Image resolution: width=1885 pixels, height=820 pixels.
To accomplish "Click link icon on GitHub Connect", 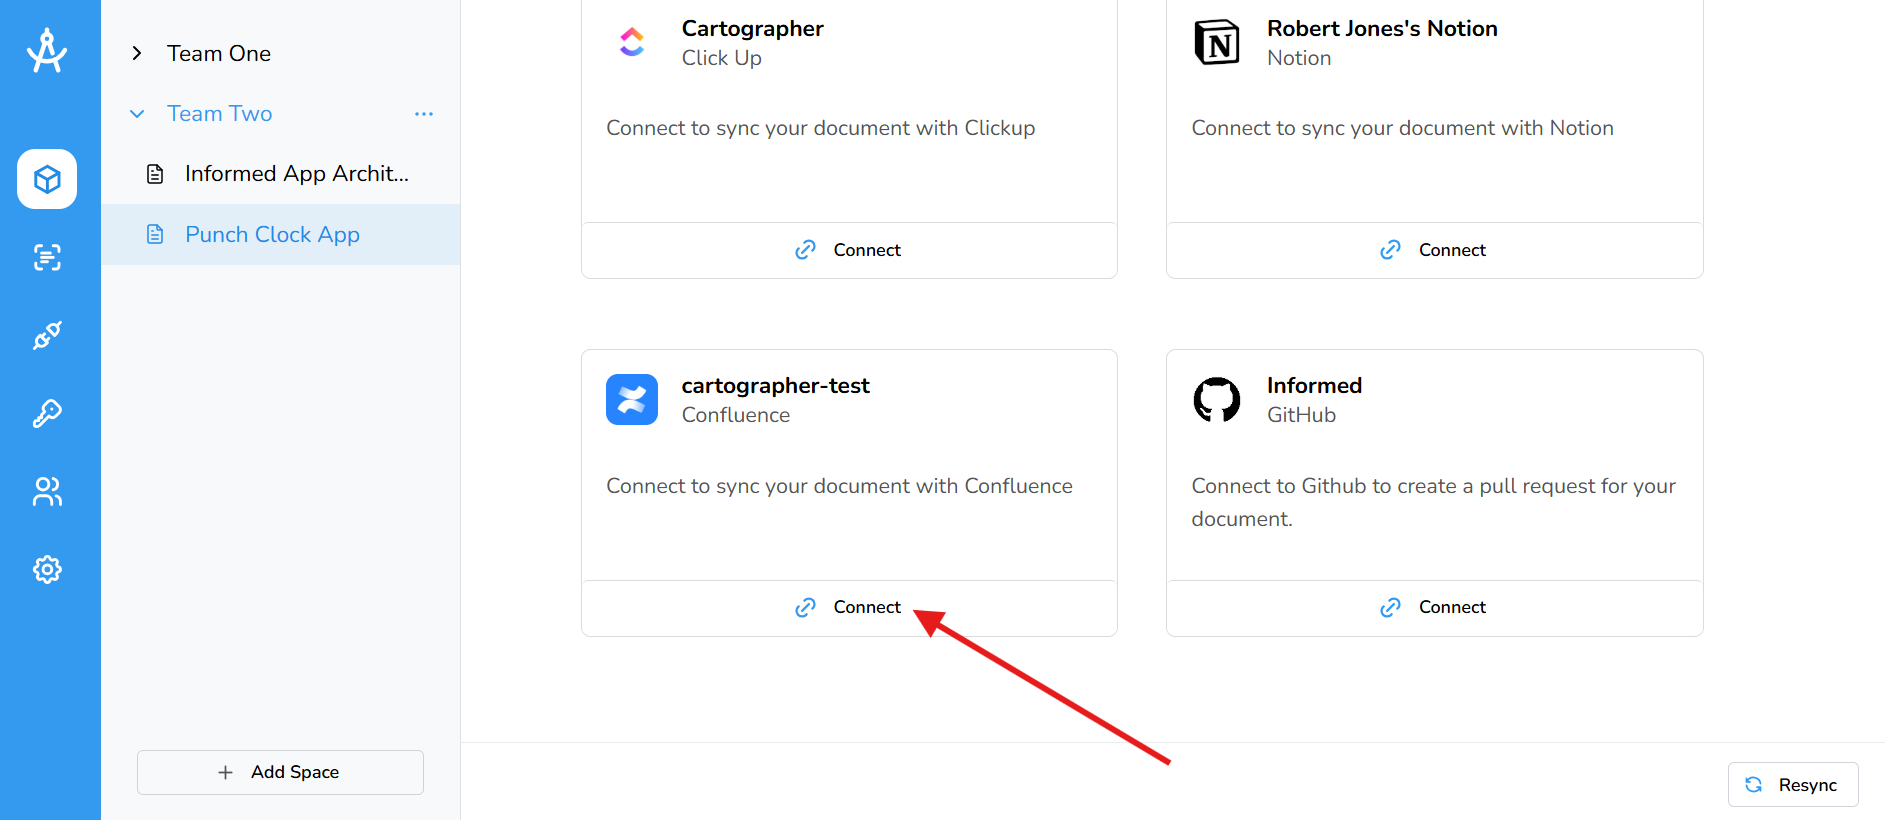I will (x=1390, y=607).
